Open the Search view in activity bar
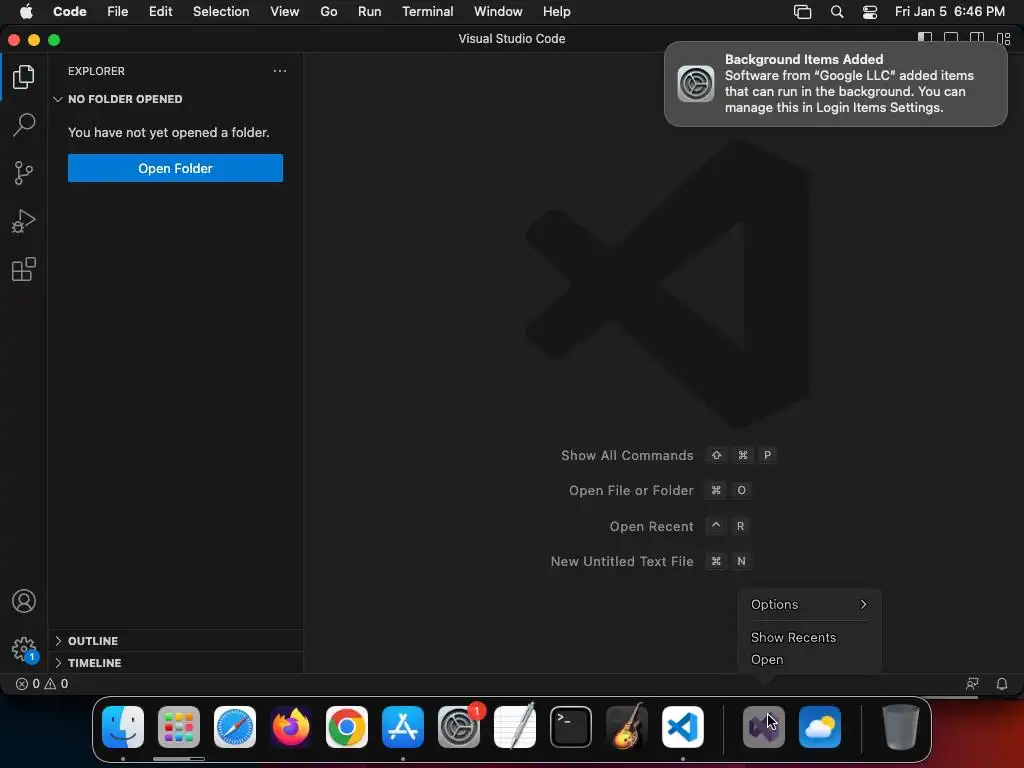This screenshot has height=768, width=1024. pyautogui.click(x=24, y=125)
